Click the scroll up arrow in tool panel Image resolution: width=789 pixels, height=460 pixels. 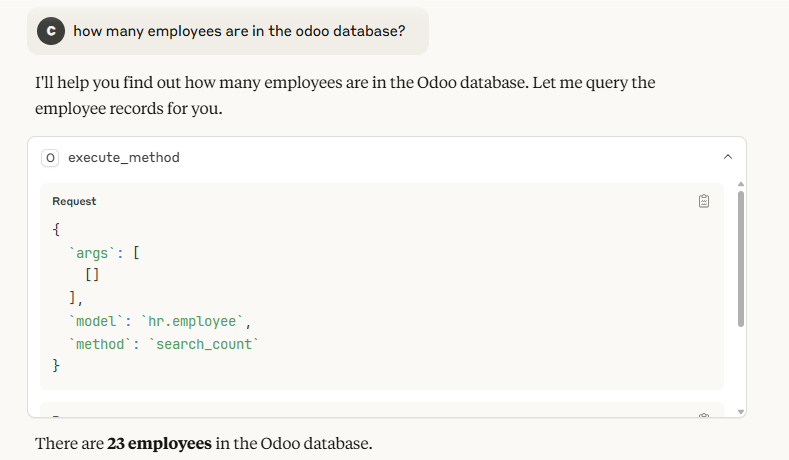click(x=740, y=184)
